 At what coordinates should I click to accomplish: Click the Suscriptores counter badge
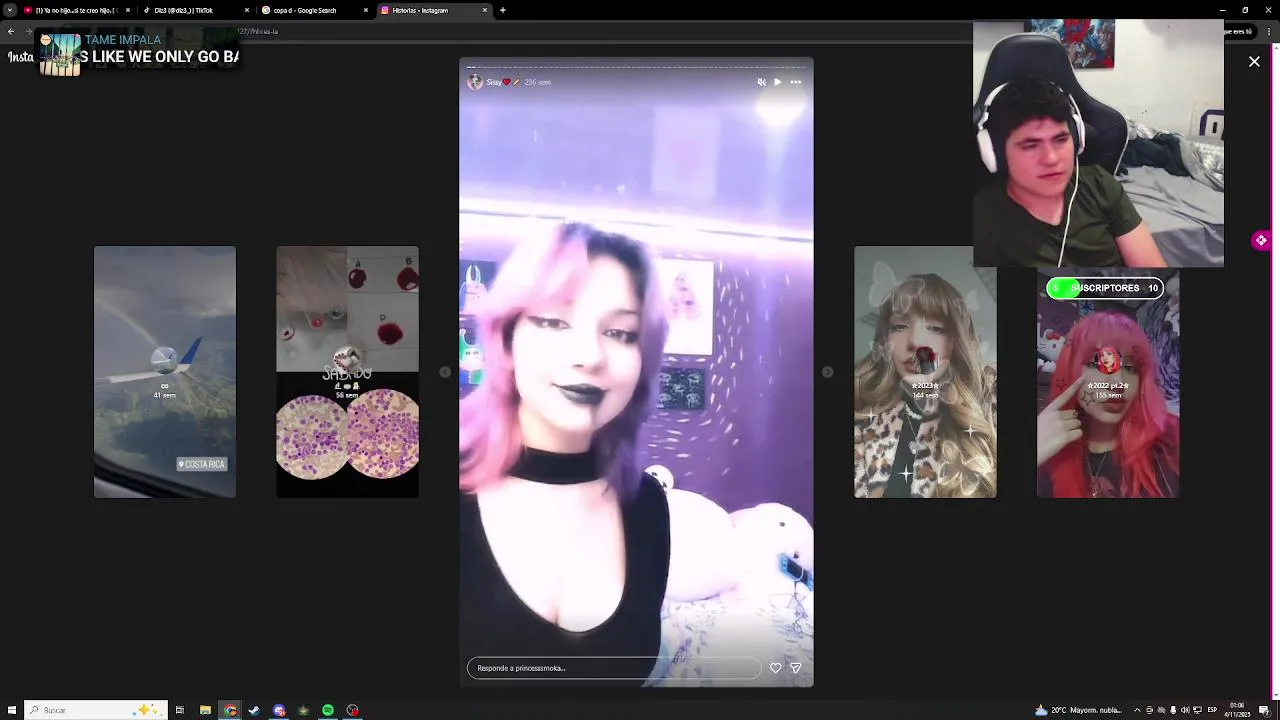(x=1105, y=288)
